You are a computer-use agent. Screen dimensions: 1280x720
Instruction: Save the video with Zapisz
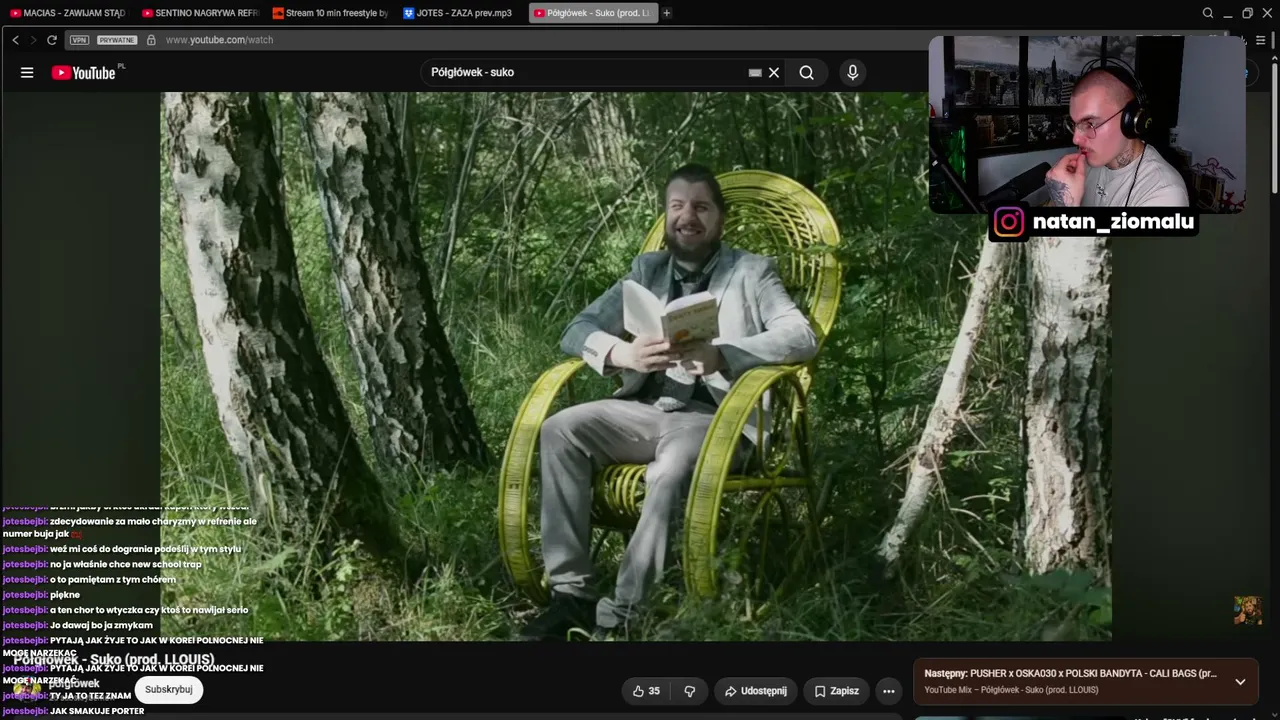coord(837,691)
